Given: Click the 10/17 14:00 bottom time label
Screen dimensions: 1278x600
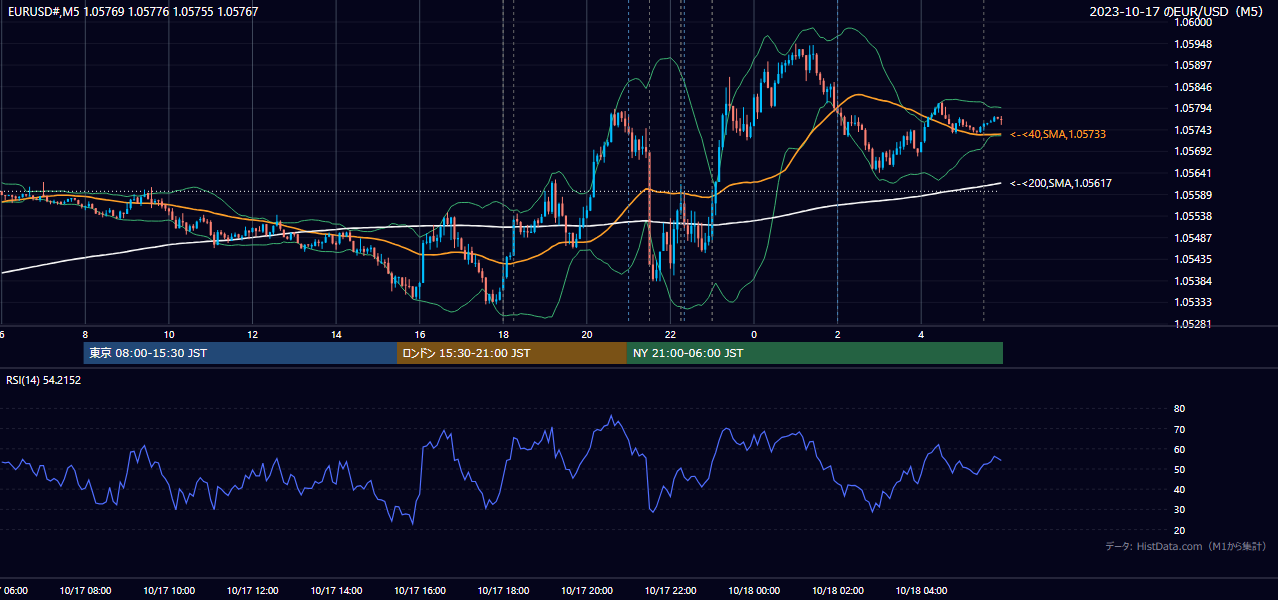Looking at the screenshot, I should tap(336, 591).
